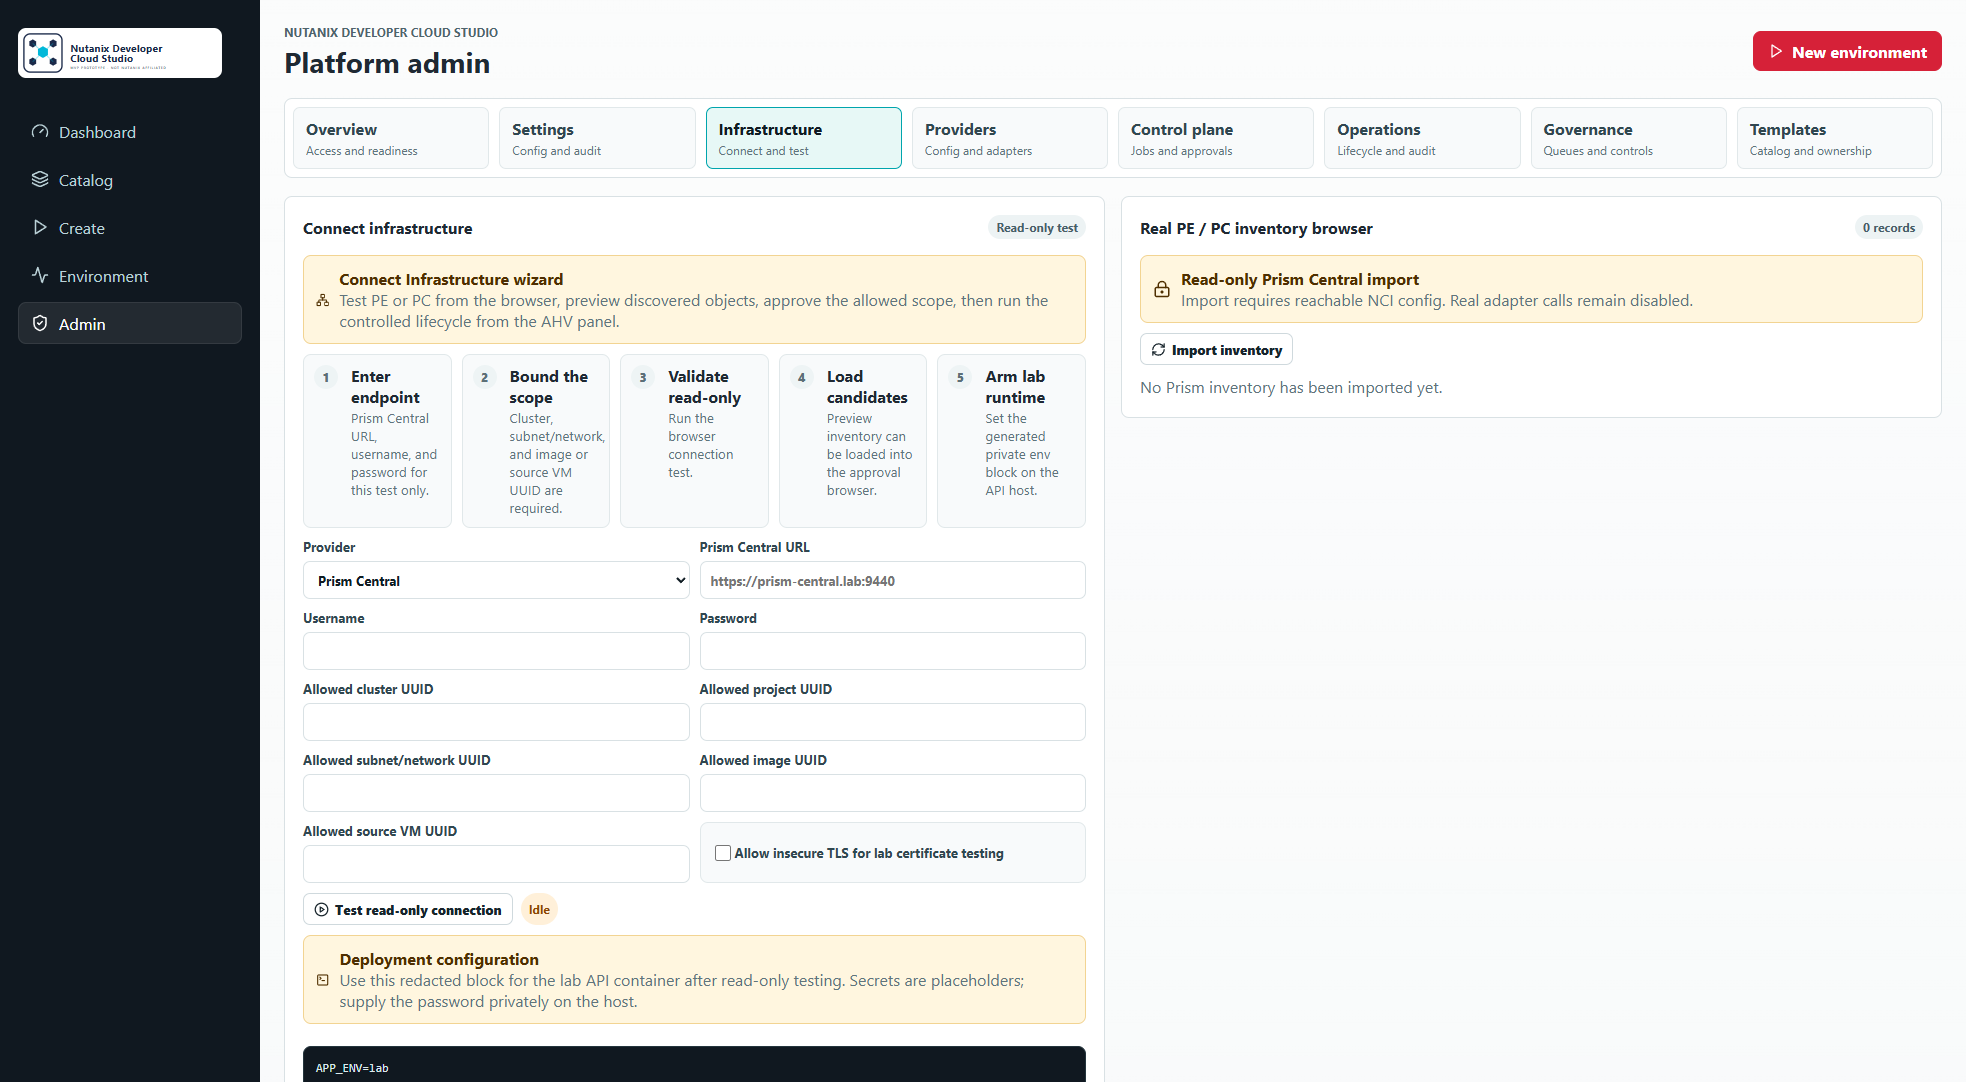
Task: Click the New environment button
Action: click(1847, 52)
